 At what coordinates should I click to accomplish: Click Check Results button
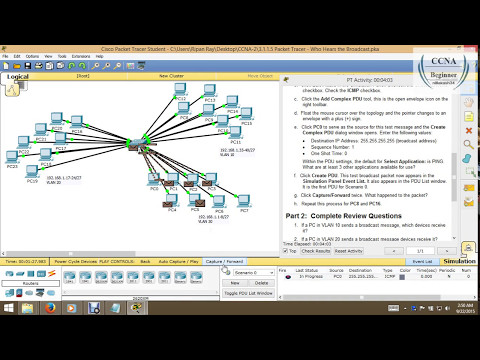[316, 251]
